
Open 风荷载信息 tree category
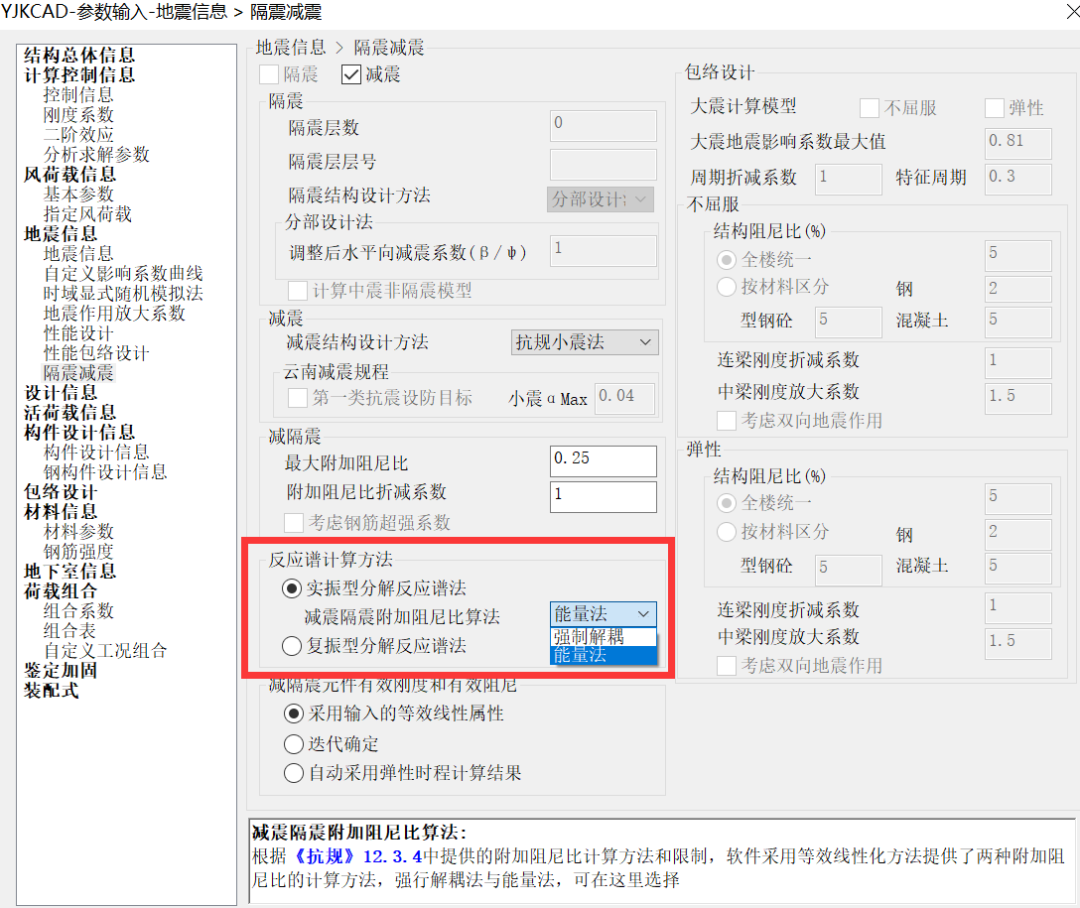(x=70, y=175)
